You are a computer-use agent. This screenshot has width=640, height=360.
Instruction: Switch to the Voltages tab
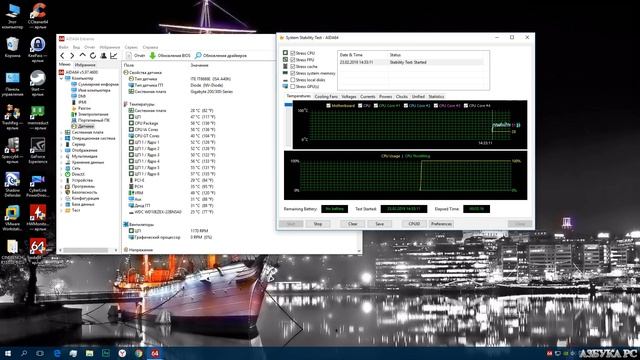(349, 97)
